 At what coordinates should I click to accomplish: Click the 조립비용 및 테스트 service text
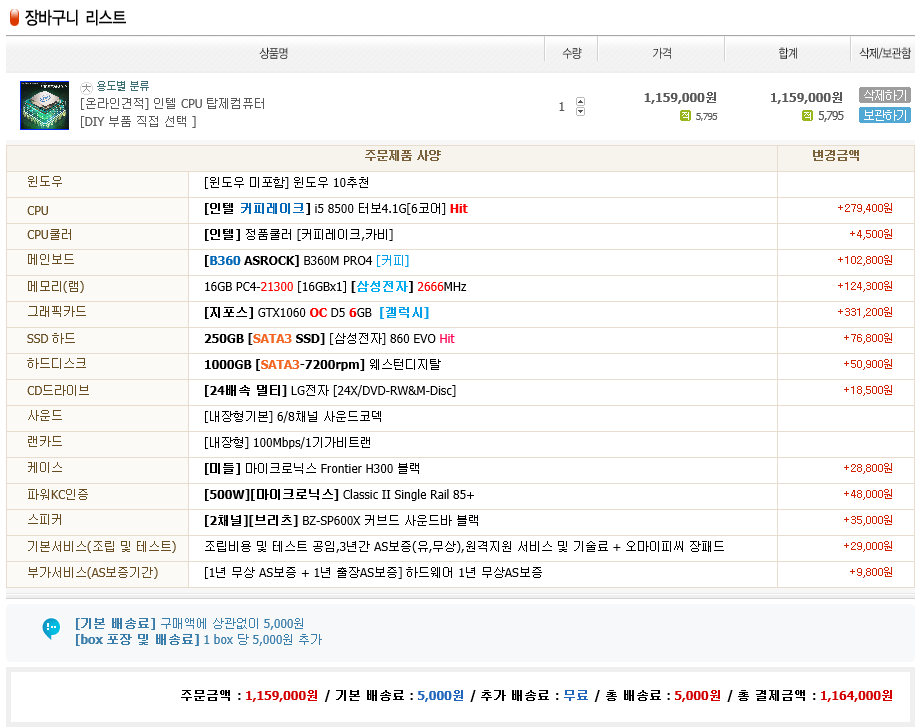point(464,546)
